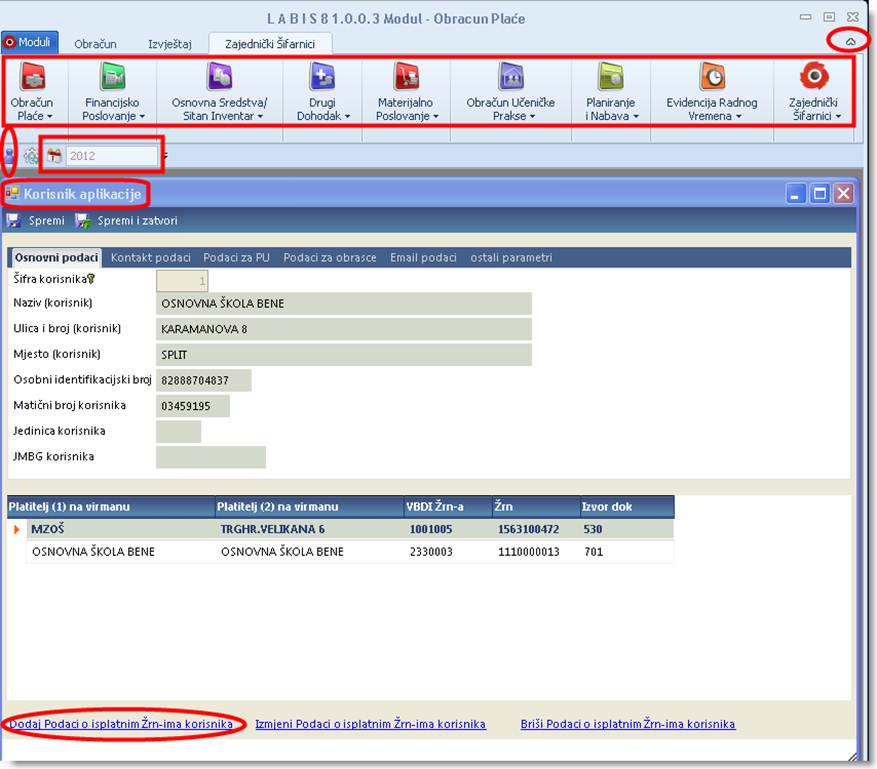Expand the Materijalno Poslovanje dropdown arrow

point(436,116)
